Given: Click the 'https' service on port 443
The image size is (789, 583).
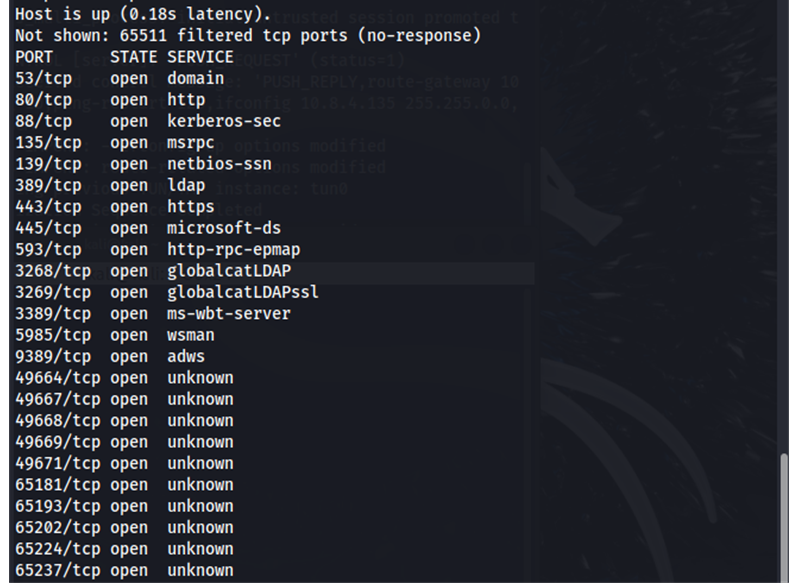Looking at the screenshot, I should point(190,207).
